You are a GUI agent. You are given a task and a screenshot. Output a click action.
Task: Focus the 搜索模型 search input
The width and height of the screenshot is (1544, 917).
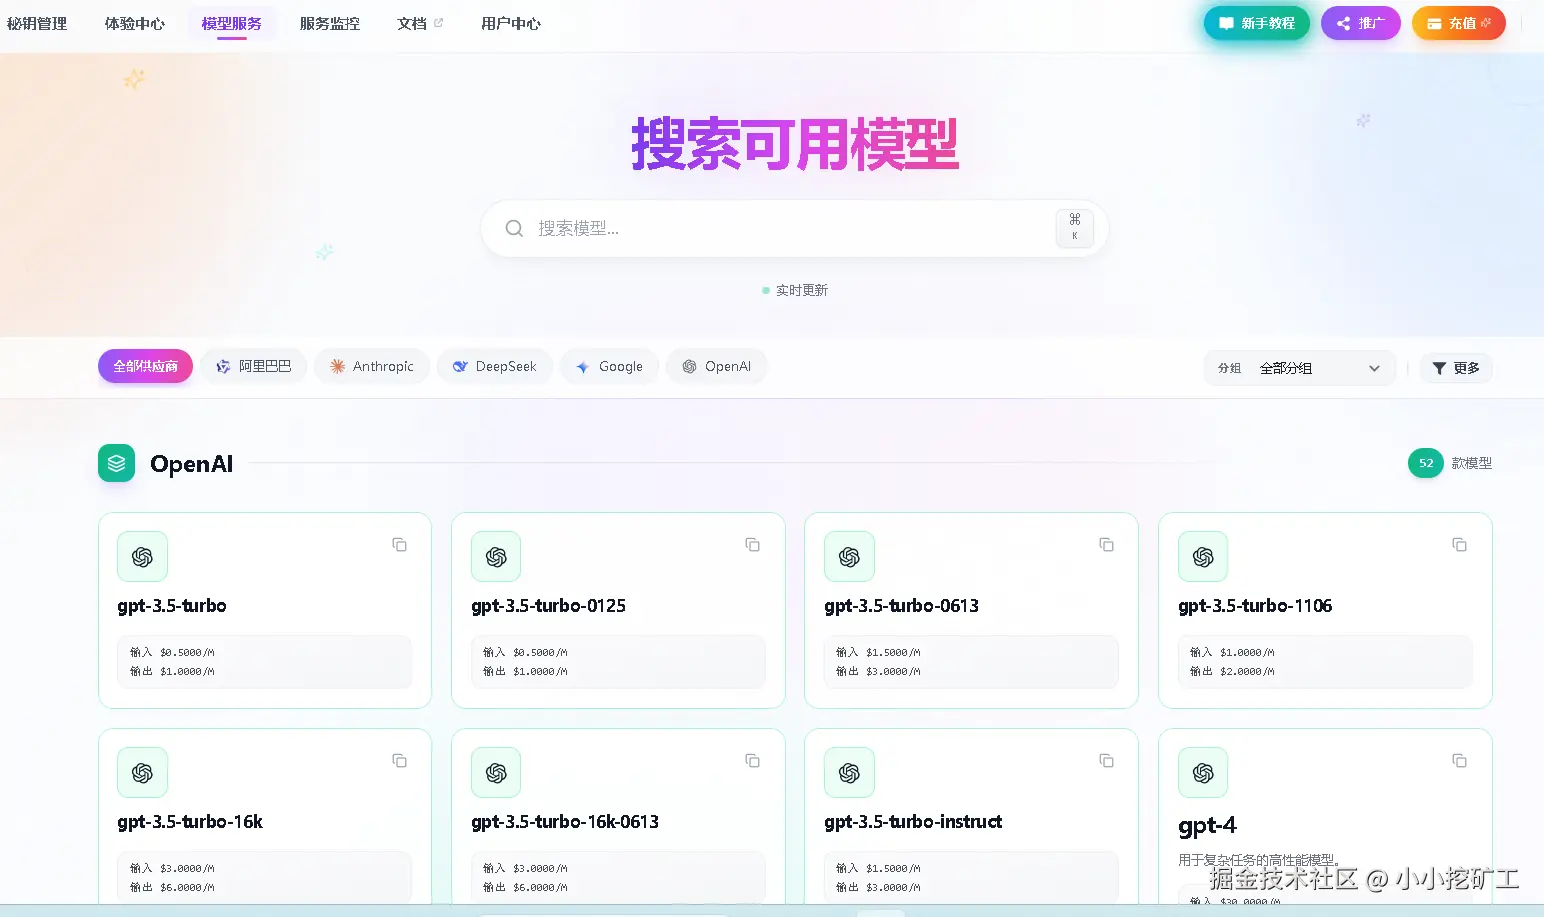tap(795, 228)
